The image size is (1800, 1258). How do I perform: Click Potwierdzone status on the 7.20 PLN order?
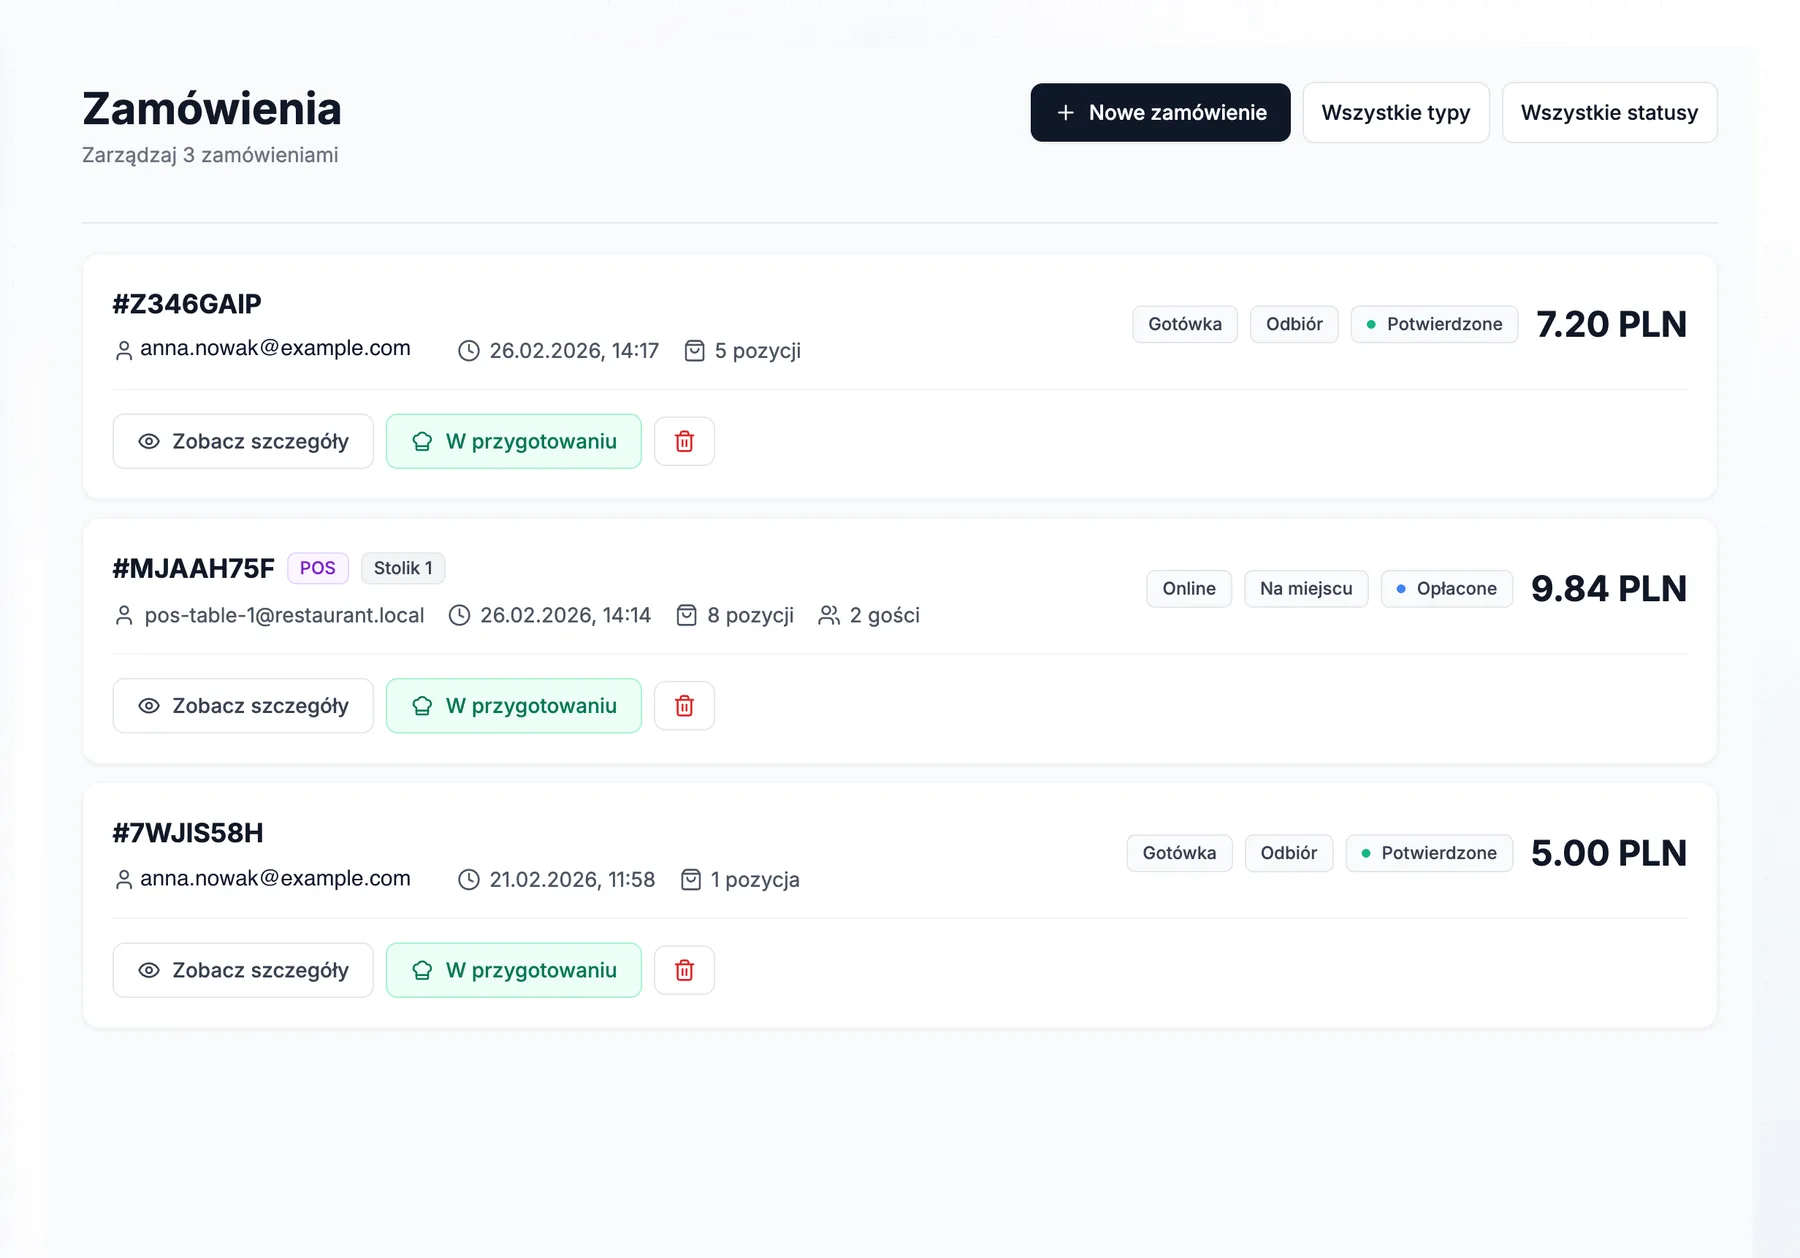pyautogui.click(x=1434, y=324)
